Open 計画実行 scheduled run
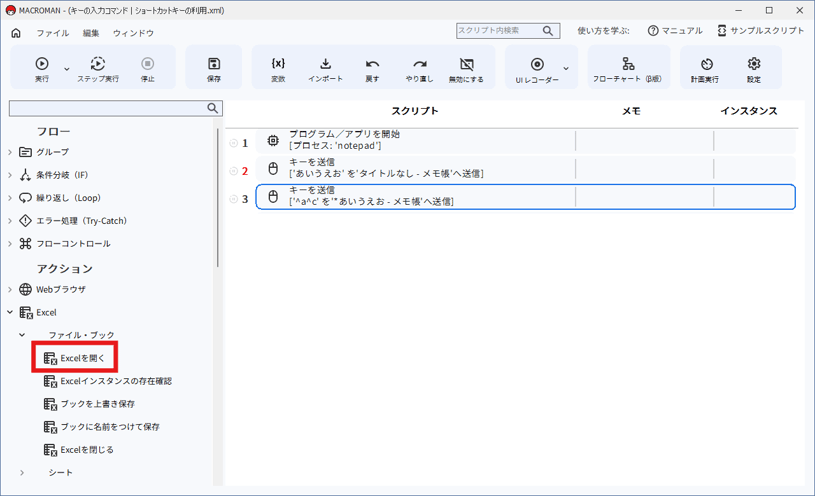Viewport: 815px width, 496px height. (x=705, y=69)
